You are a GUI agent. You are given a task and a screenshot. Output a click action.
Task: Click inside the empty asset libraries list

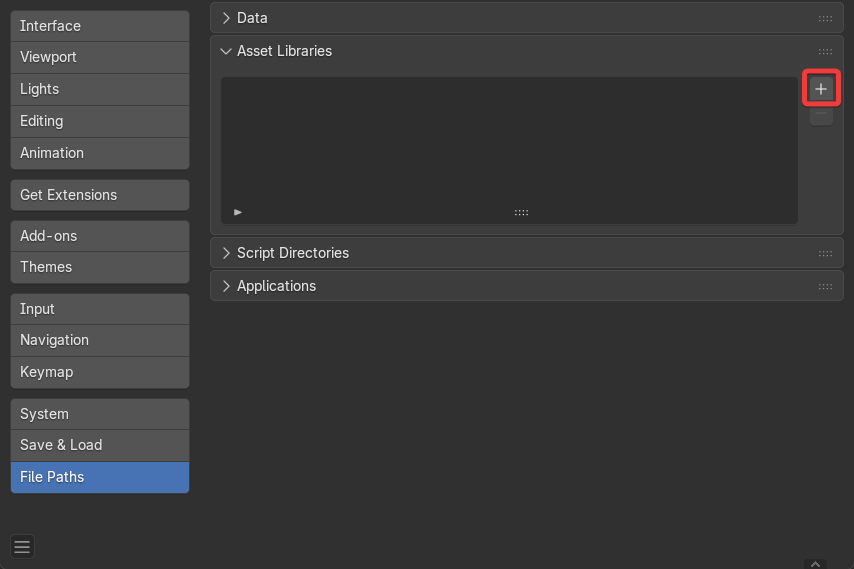(x=509, y=140)
